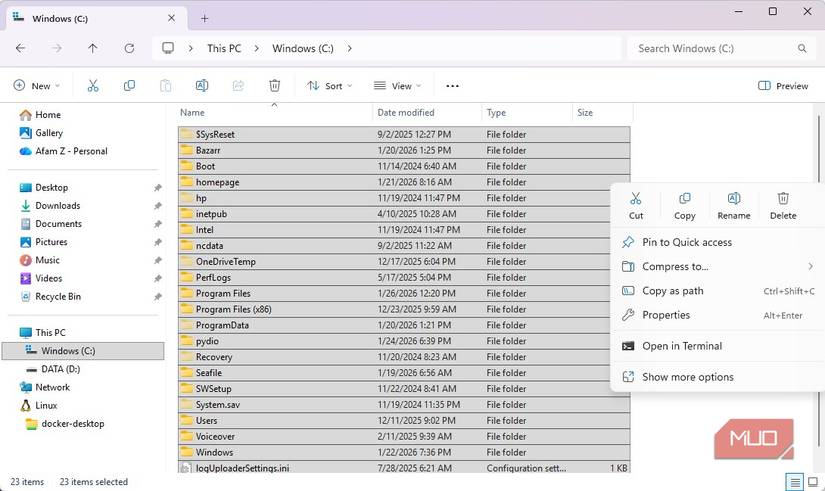Click the Paste icon in the toolbar
Image resolution: width=825 pixels, height=491 pixels.
(x=165, y=86)
